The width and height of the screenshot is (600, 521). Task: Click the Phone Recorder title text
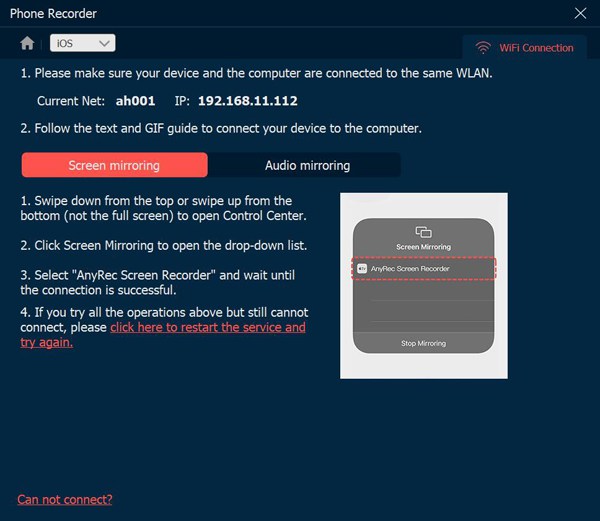(x=53, y=14)
